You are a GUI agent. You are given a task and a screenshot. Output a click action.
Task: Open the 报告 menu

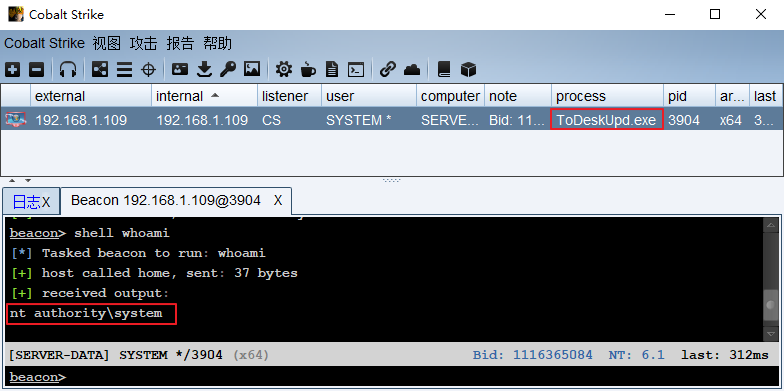pos(180,44)
